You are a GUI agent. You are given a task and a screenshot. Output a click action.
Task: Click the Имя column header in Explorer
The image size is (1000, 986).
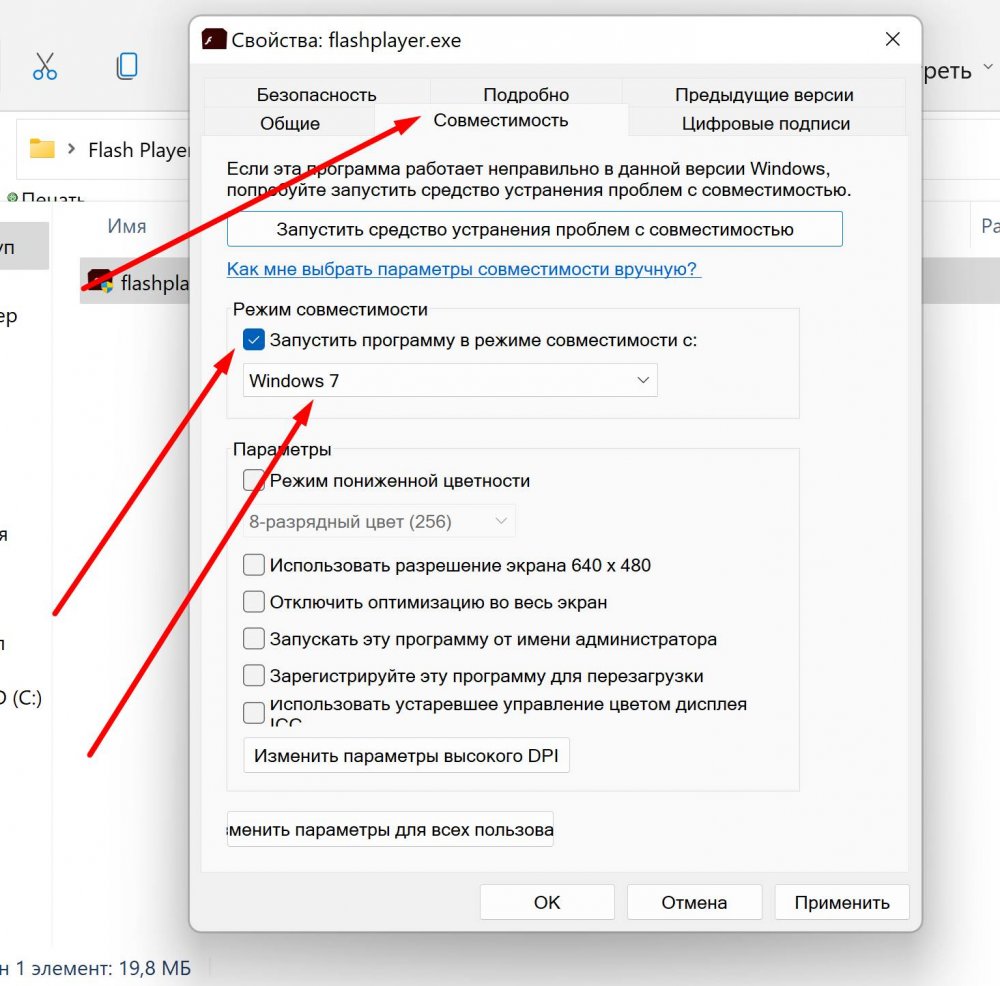pos(127,226)
